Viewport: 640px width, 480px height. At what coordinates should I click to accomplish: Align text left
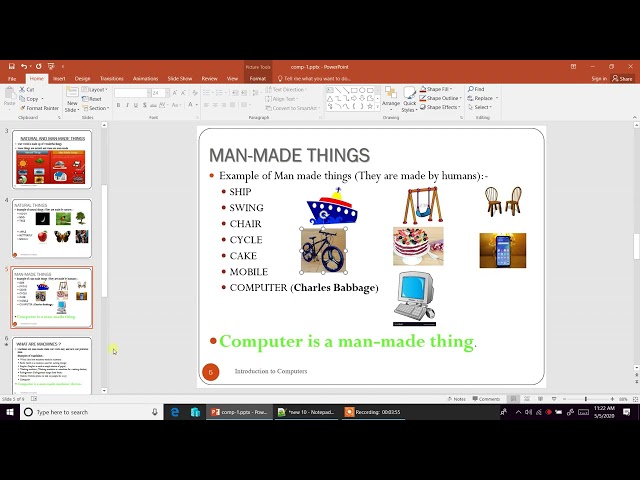pos(207,105)
